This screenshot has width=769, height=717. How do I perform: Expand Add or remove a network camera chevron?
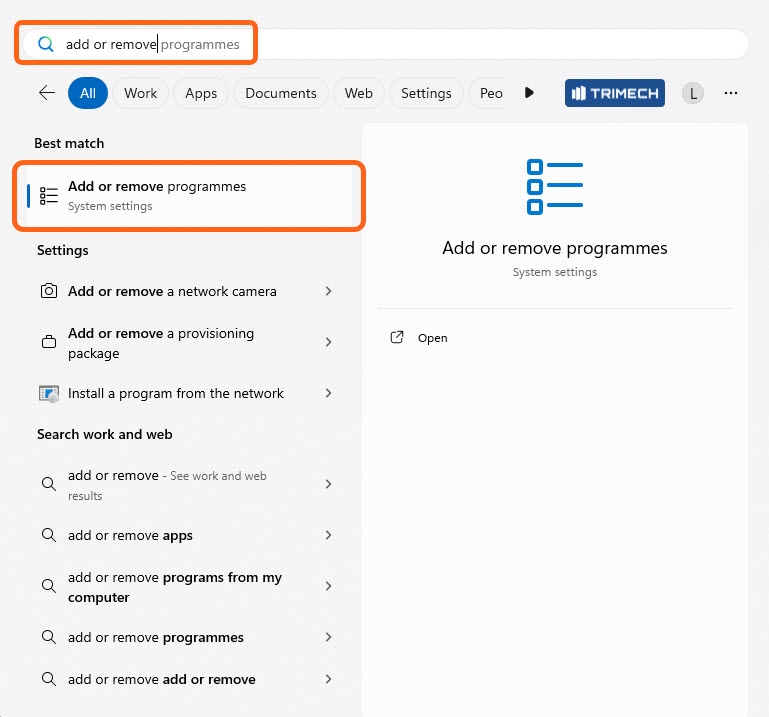tap(328, 291)
